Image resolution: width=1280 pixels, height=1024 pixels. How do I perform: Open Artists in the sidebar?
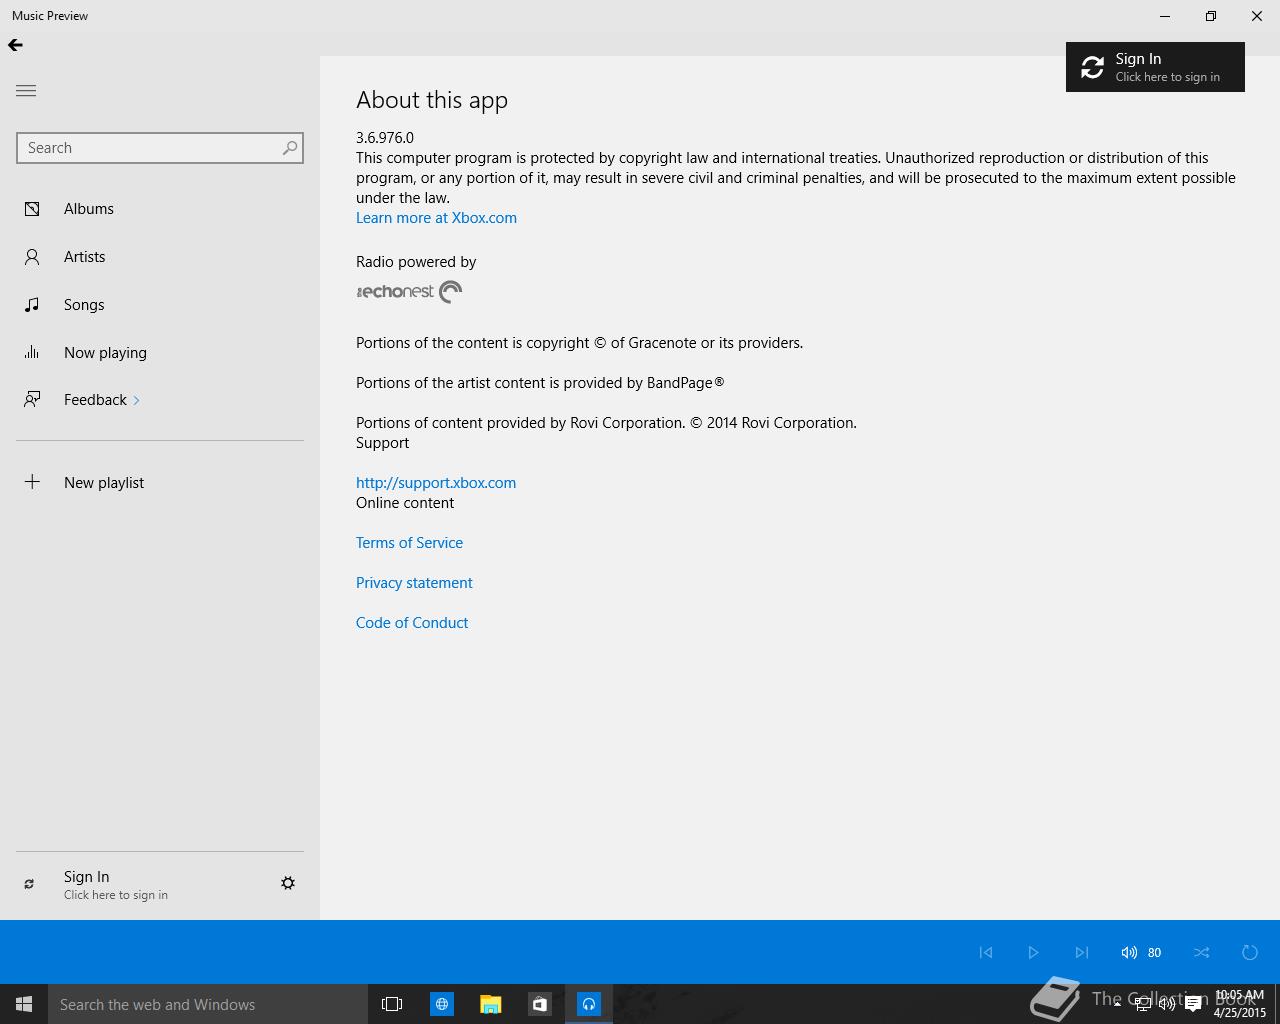pos(160,257)
